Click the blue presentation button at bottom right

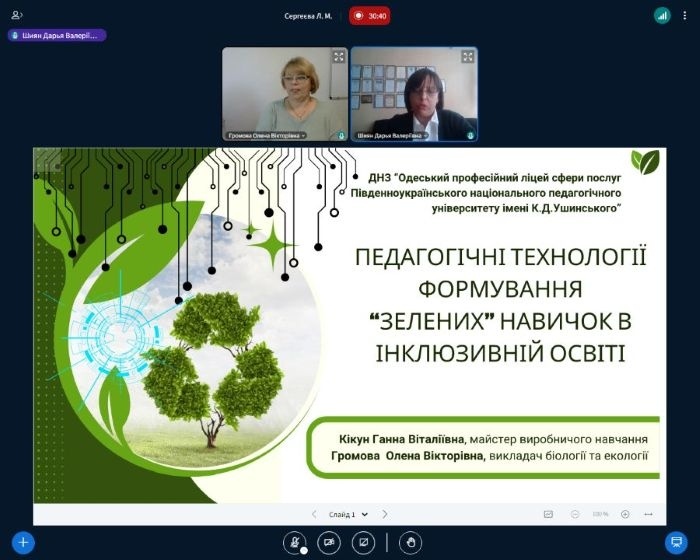point(676,542)
